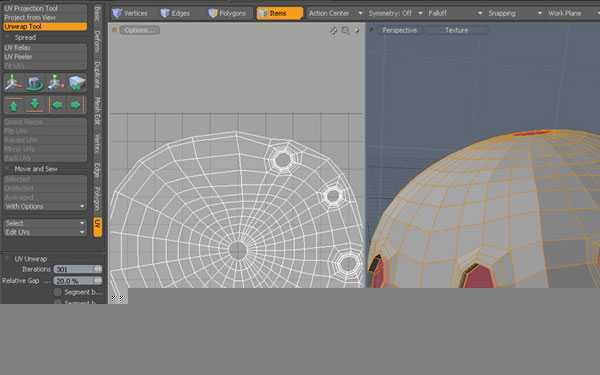Switch to Vertices selection mode
600x375 pixels.
[130, 13]
